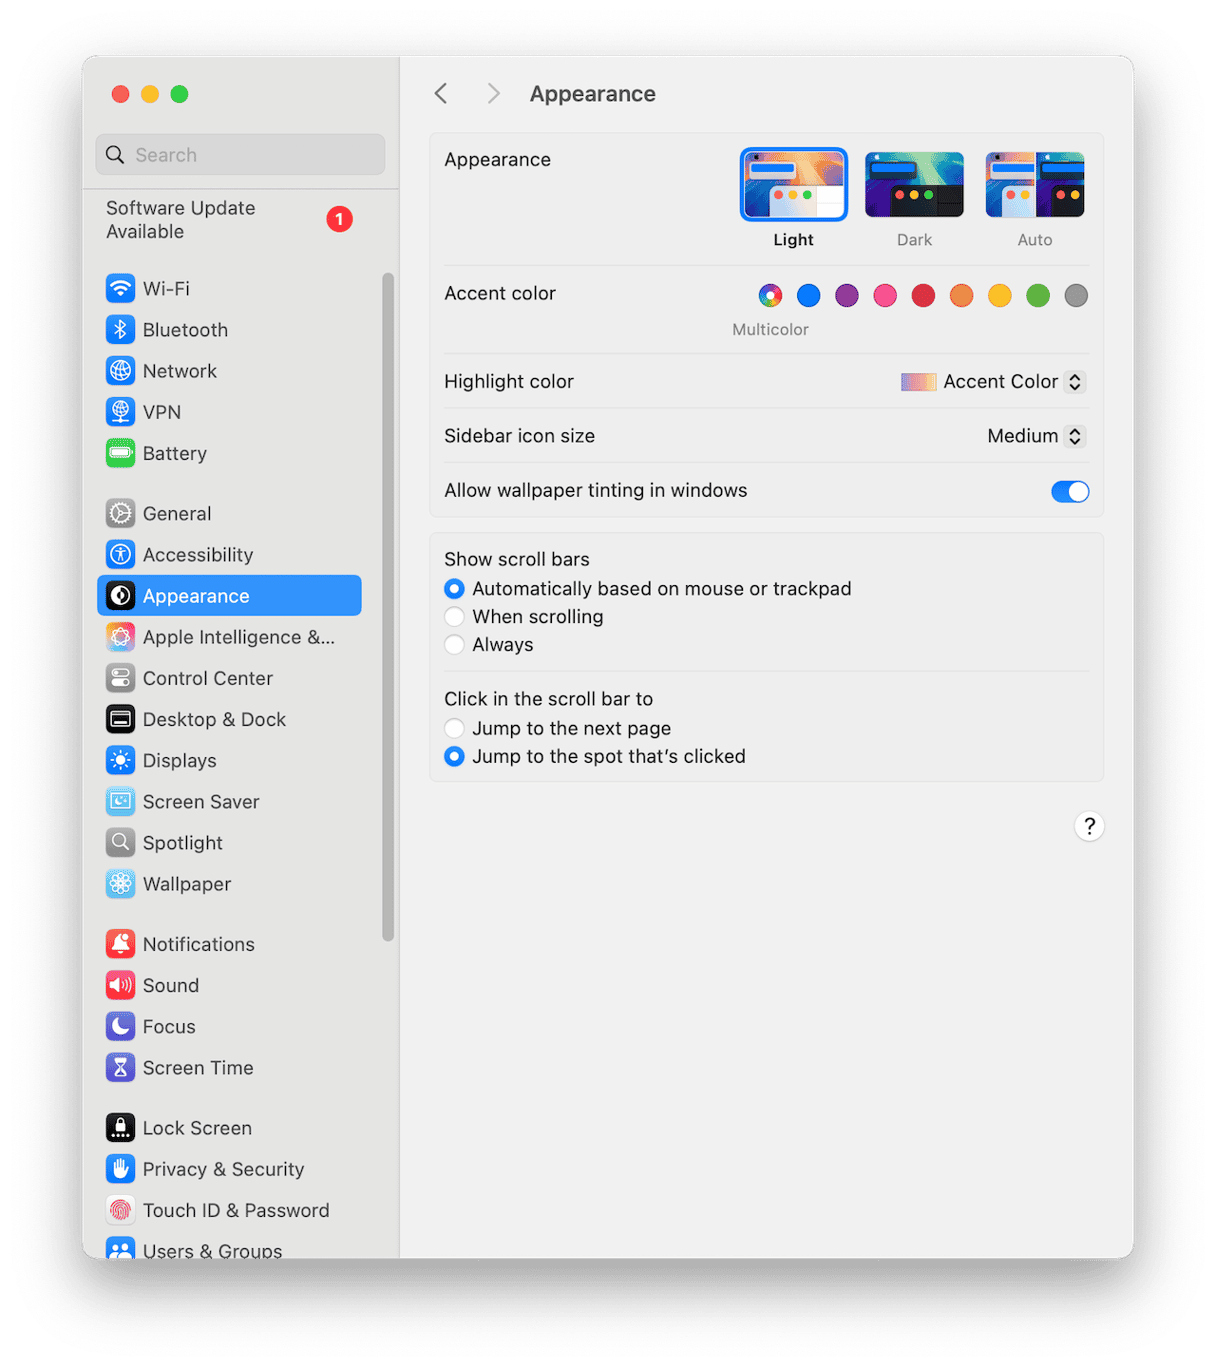Open Apple Intelligence icon
The image size is (1216, 1367).
pyautogui.click(x=120, y=637)
